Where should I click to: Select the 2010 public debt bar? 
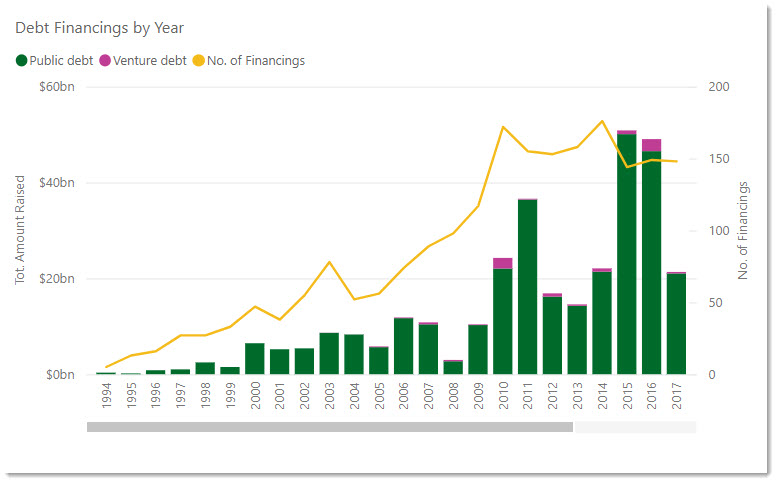503,322
